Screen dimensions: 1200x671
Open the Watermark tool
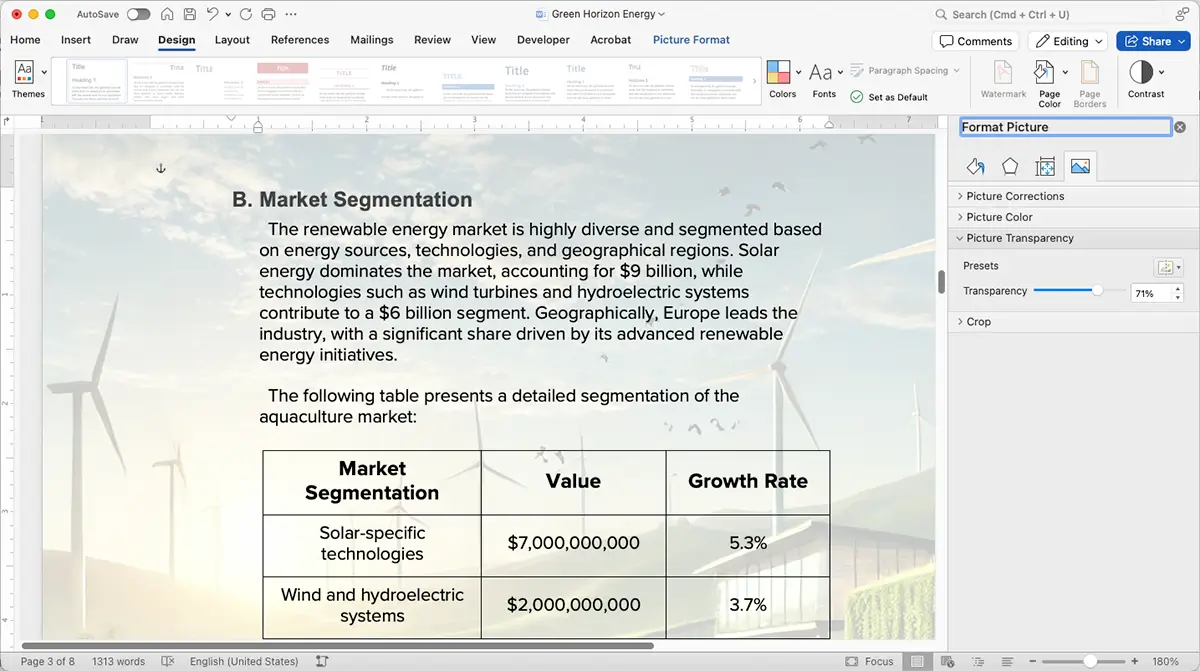coord(1002,80)
